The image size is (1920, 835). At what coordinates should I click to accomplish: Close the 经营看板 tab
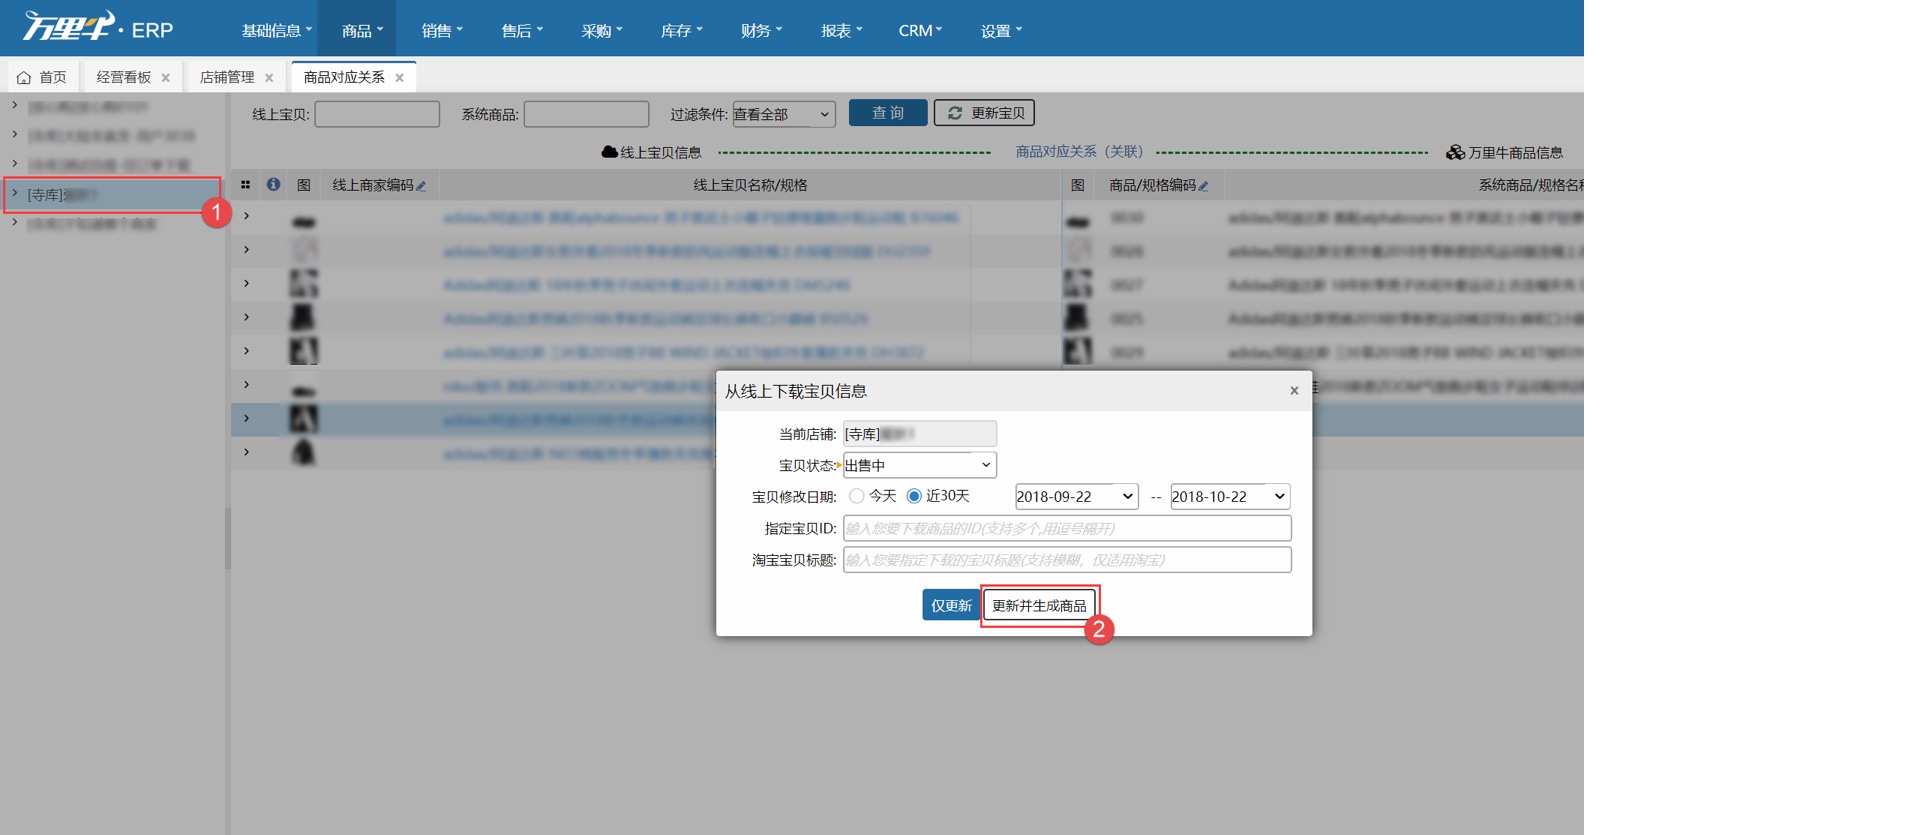166,78
